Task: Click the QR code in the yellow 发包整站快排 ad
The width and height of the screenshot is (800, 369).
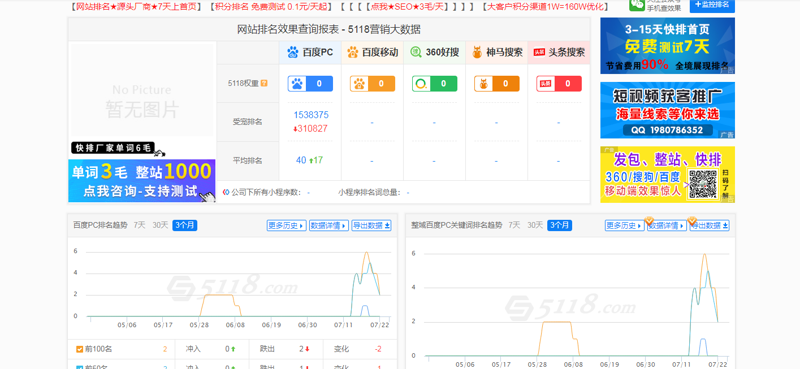Action: point(703,184)
